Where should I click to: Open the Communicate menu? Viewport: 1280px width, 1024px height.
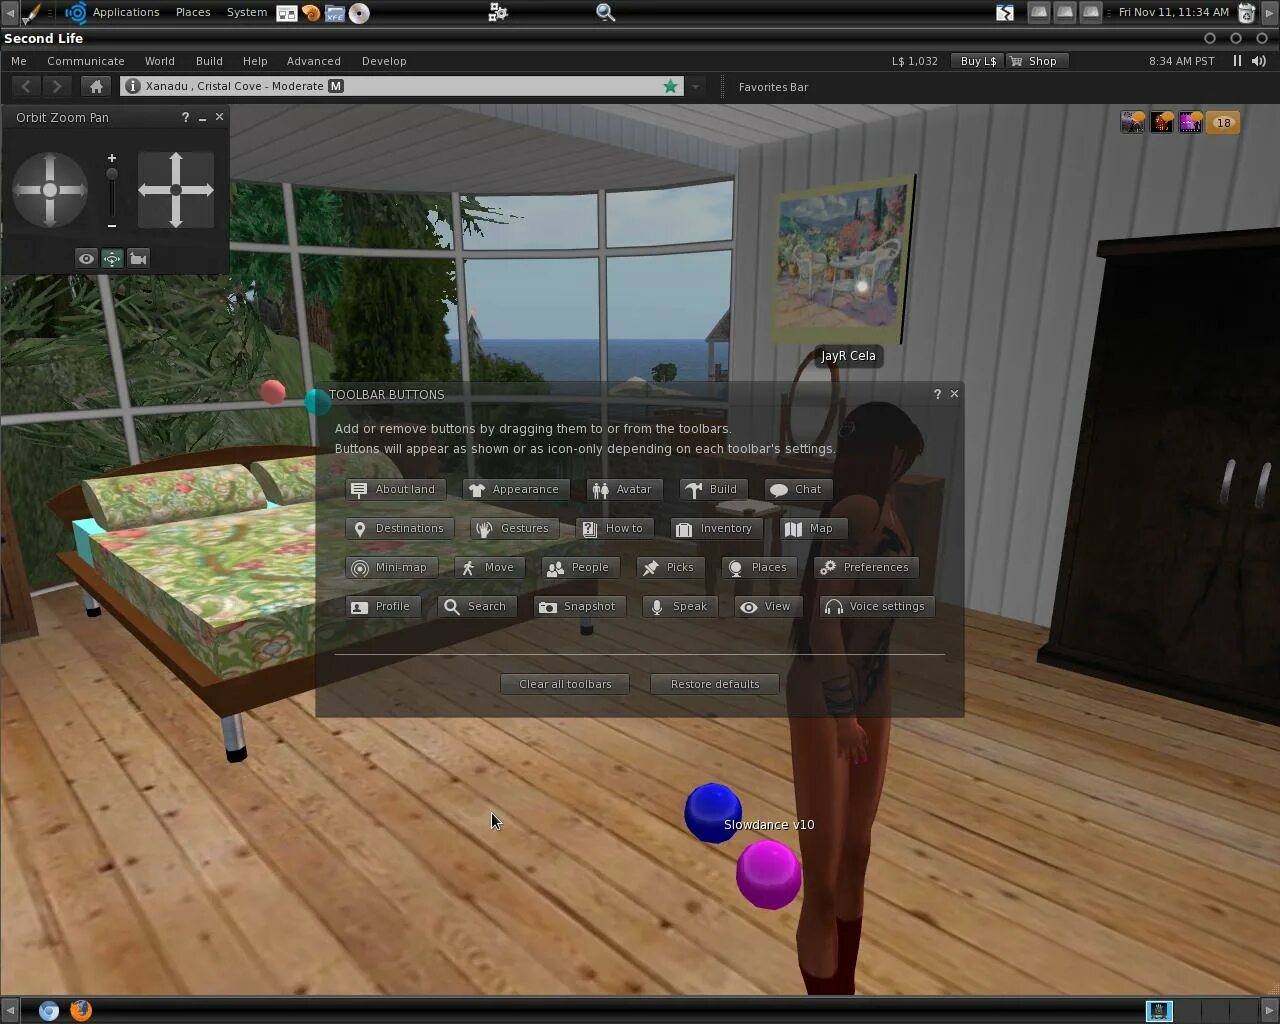pyautogui.click(x=86, y=61)
